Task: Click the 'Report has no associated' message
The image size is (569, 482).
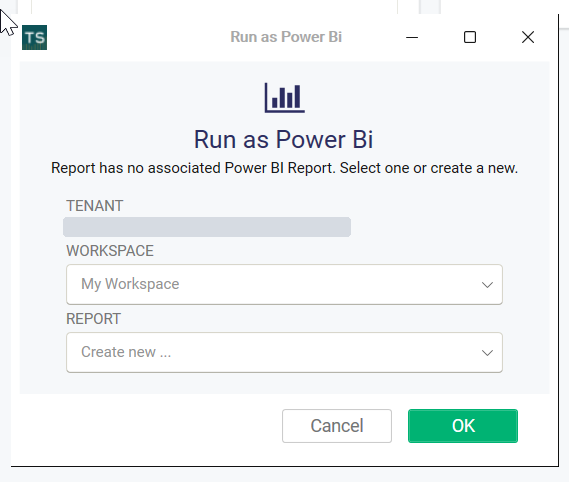Action: (x=284, y=168)
